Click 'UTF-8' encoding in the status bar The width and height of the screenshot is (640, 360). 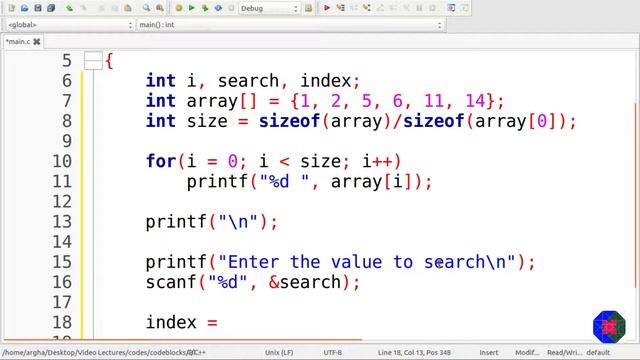coord(333,352)
